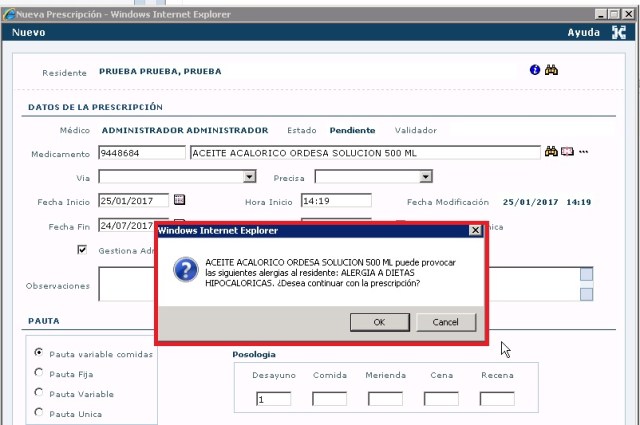Click the ellipsis icon after medication name
Viewport: 640px width, 425px height.
coord(583,152)
